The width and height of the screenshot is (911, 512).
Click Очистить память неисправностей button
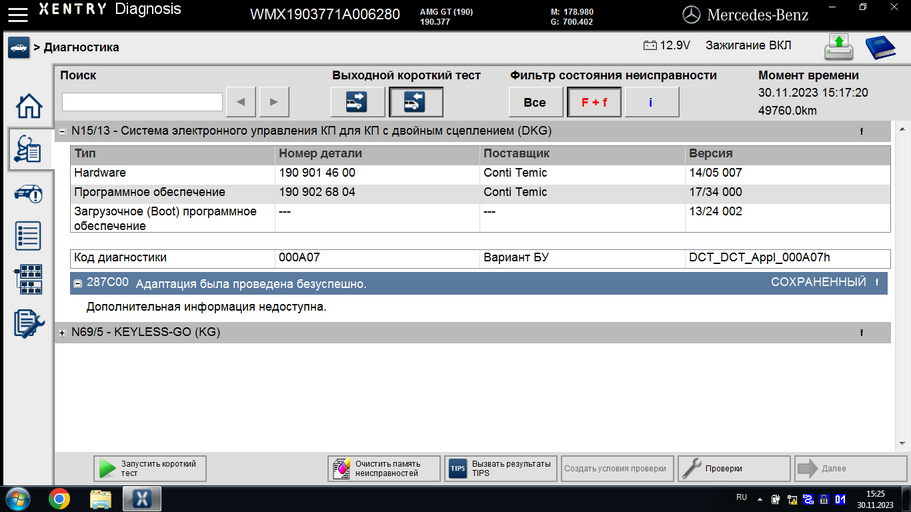(383, 468)
